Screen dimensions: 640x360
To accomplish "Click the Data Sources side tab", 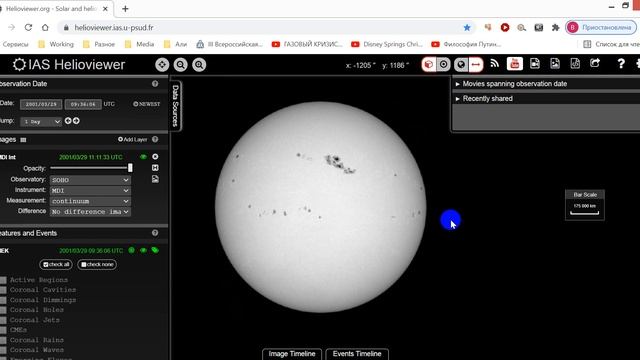I will point(176,106).
